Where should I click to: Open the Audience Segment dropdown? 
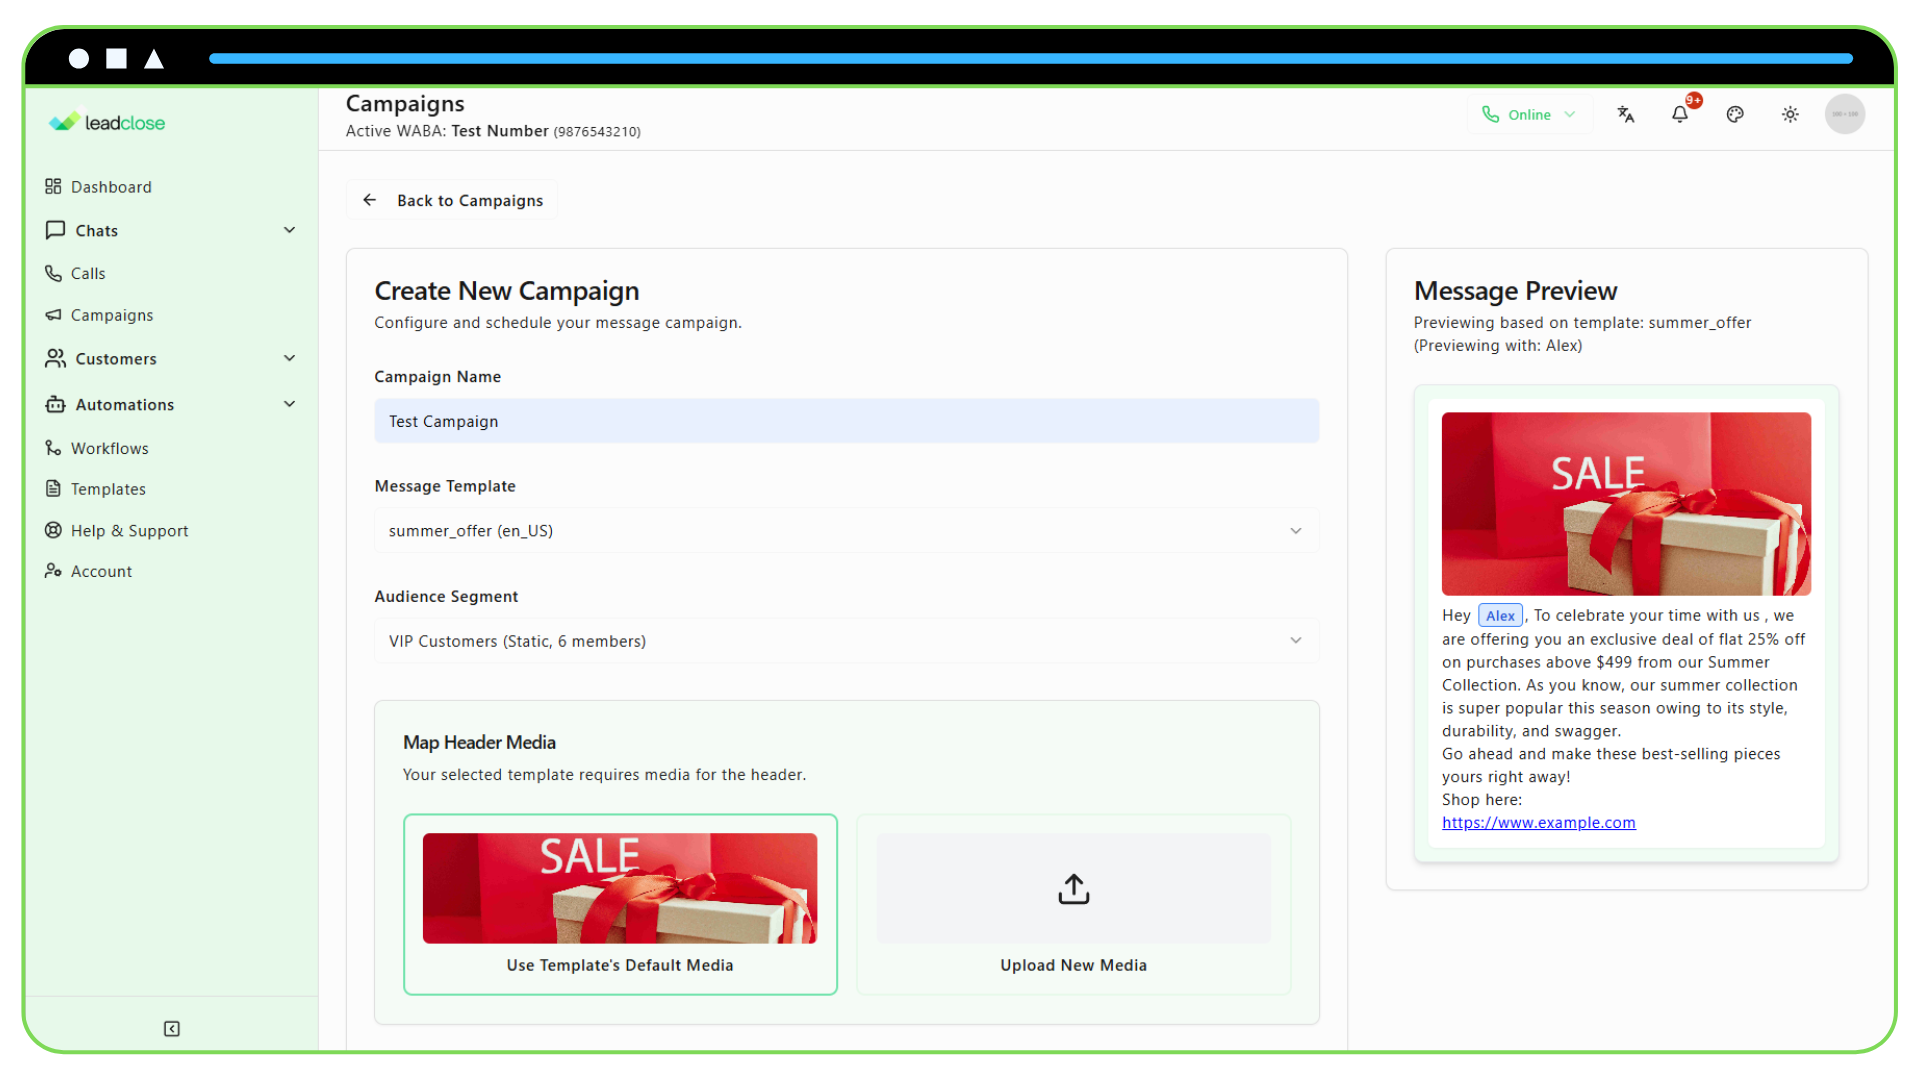(x=846, y=641)
